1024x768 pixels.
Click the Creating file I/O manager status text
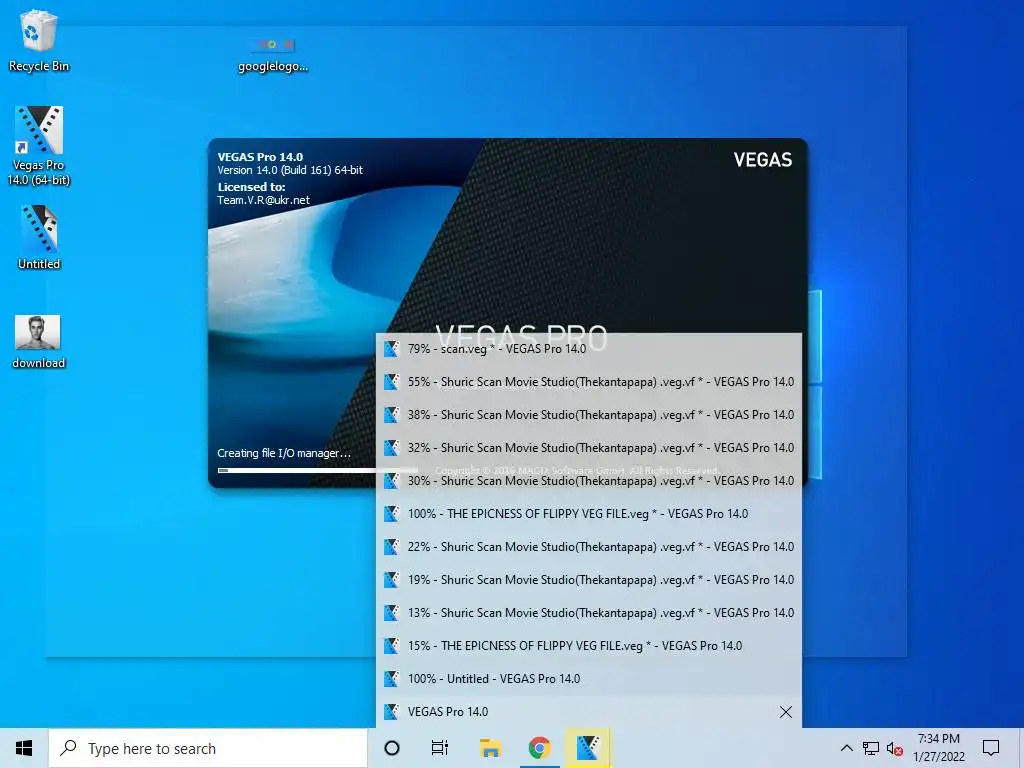(x=284, y=453)
